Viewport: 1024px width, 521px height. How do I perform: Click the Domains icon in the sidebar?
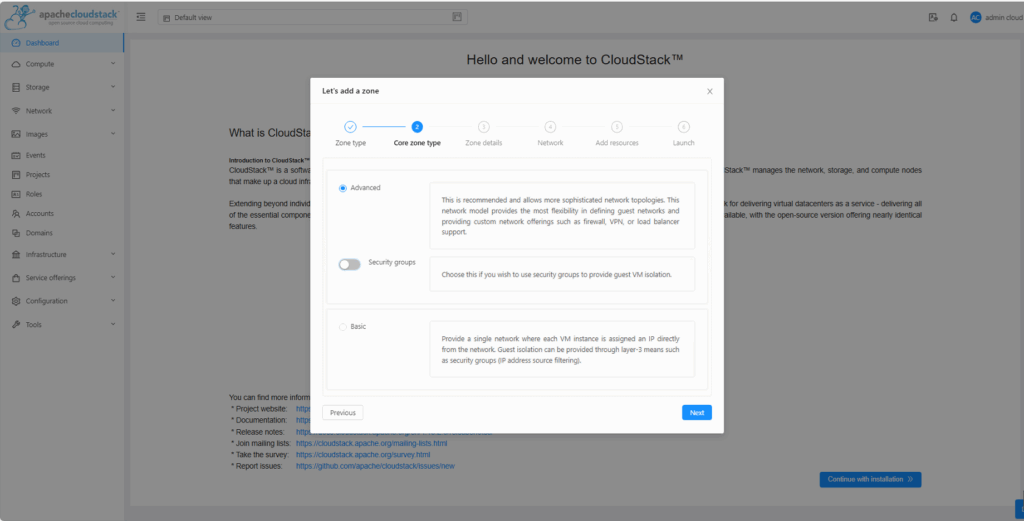tap(16, 233)
